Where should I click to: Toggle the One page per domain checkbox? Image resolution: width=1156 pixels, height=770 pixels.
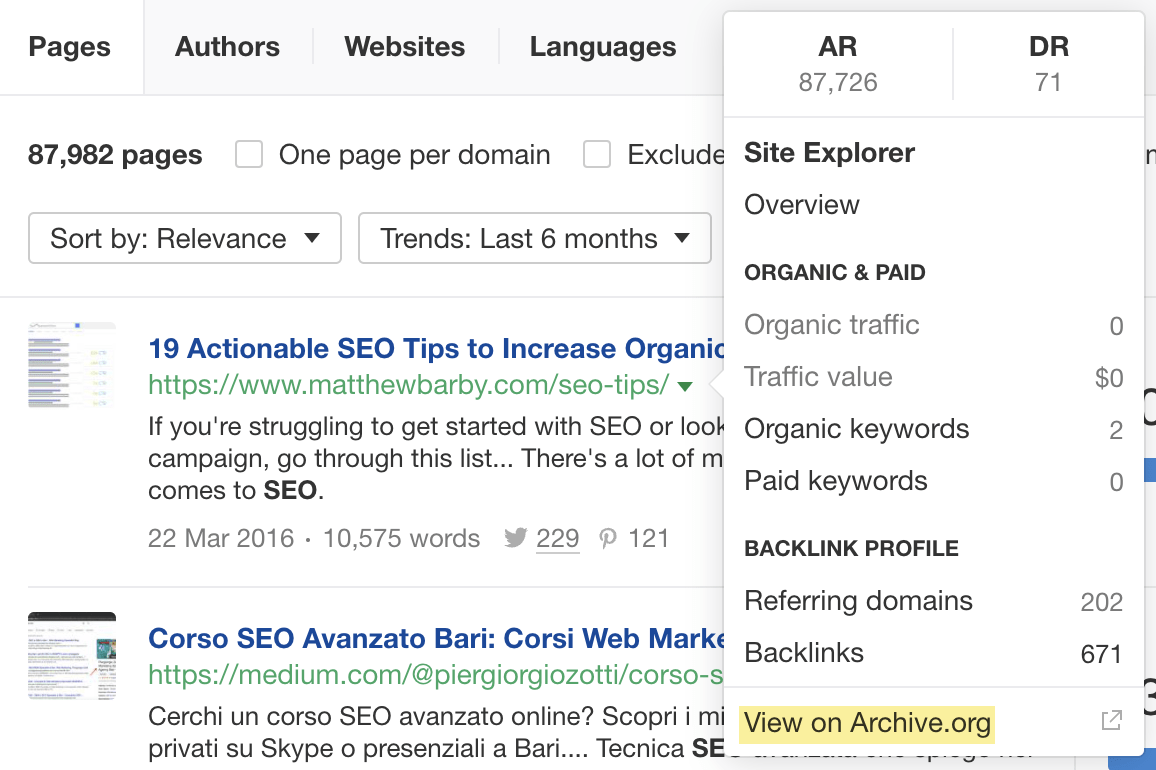pos(249,155)
